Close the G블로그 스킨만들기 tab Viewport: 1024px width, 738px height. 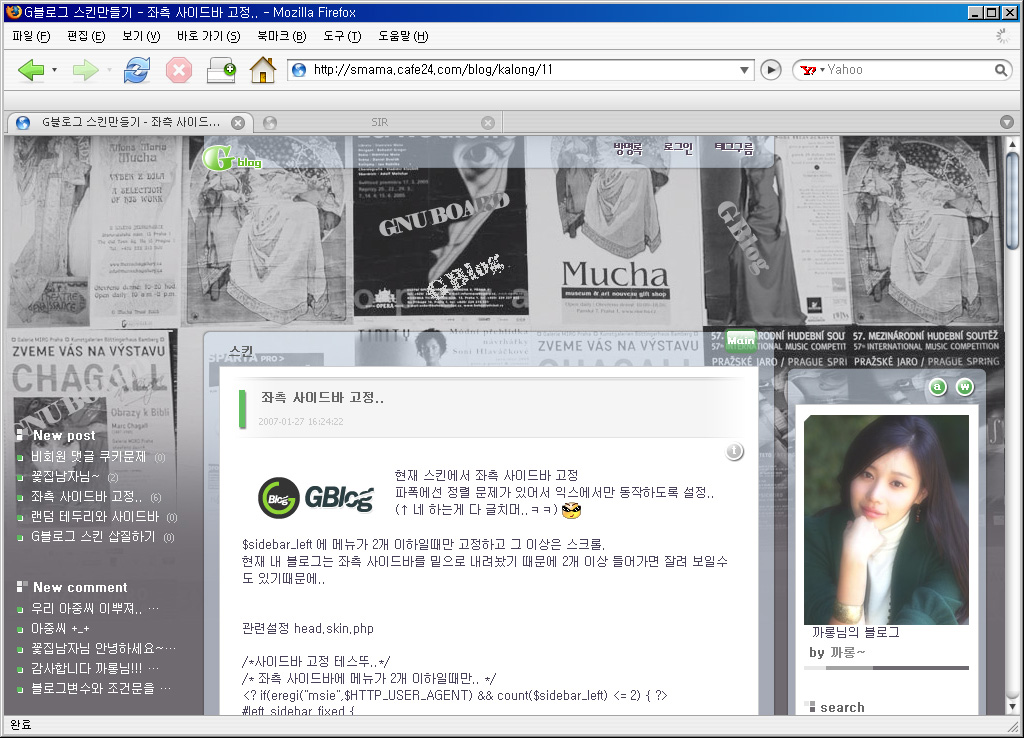(238, 123)
